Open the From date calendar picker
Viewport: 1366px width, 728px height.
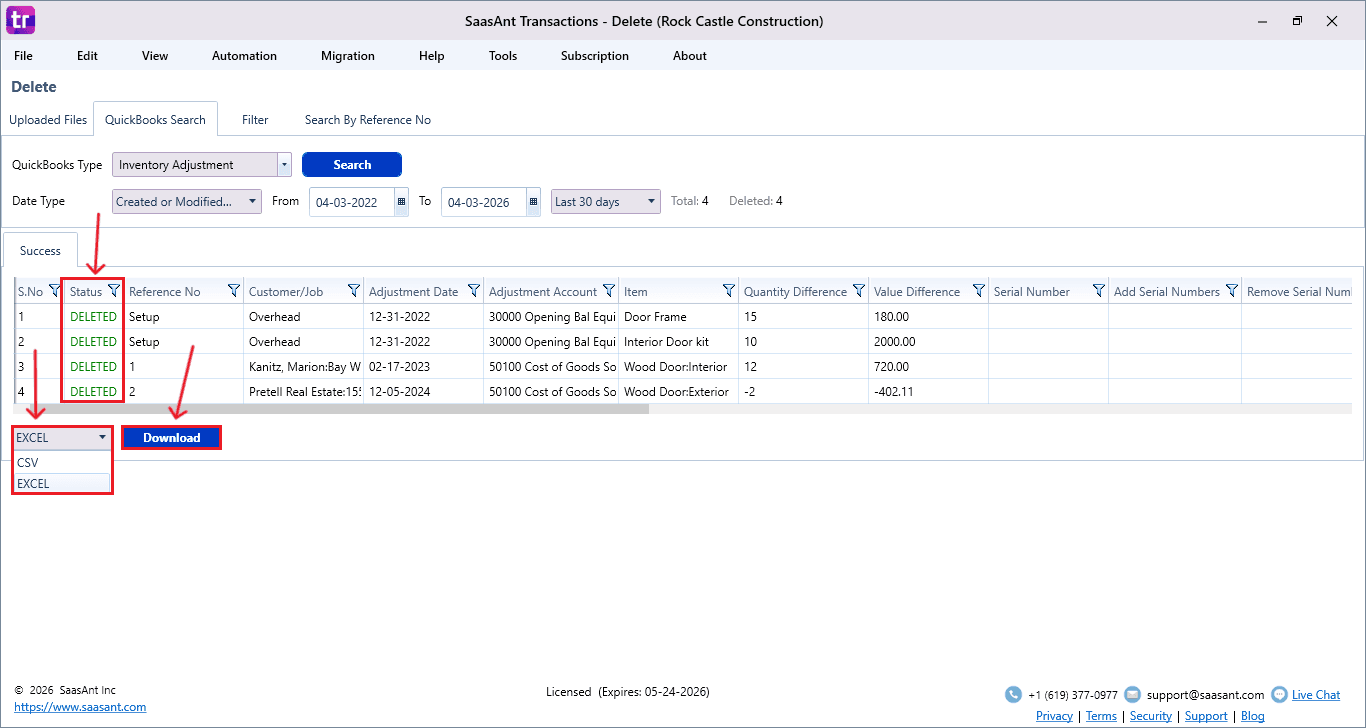(402, 202)
